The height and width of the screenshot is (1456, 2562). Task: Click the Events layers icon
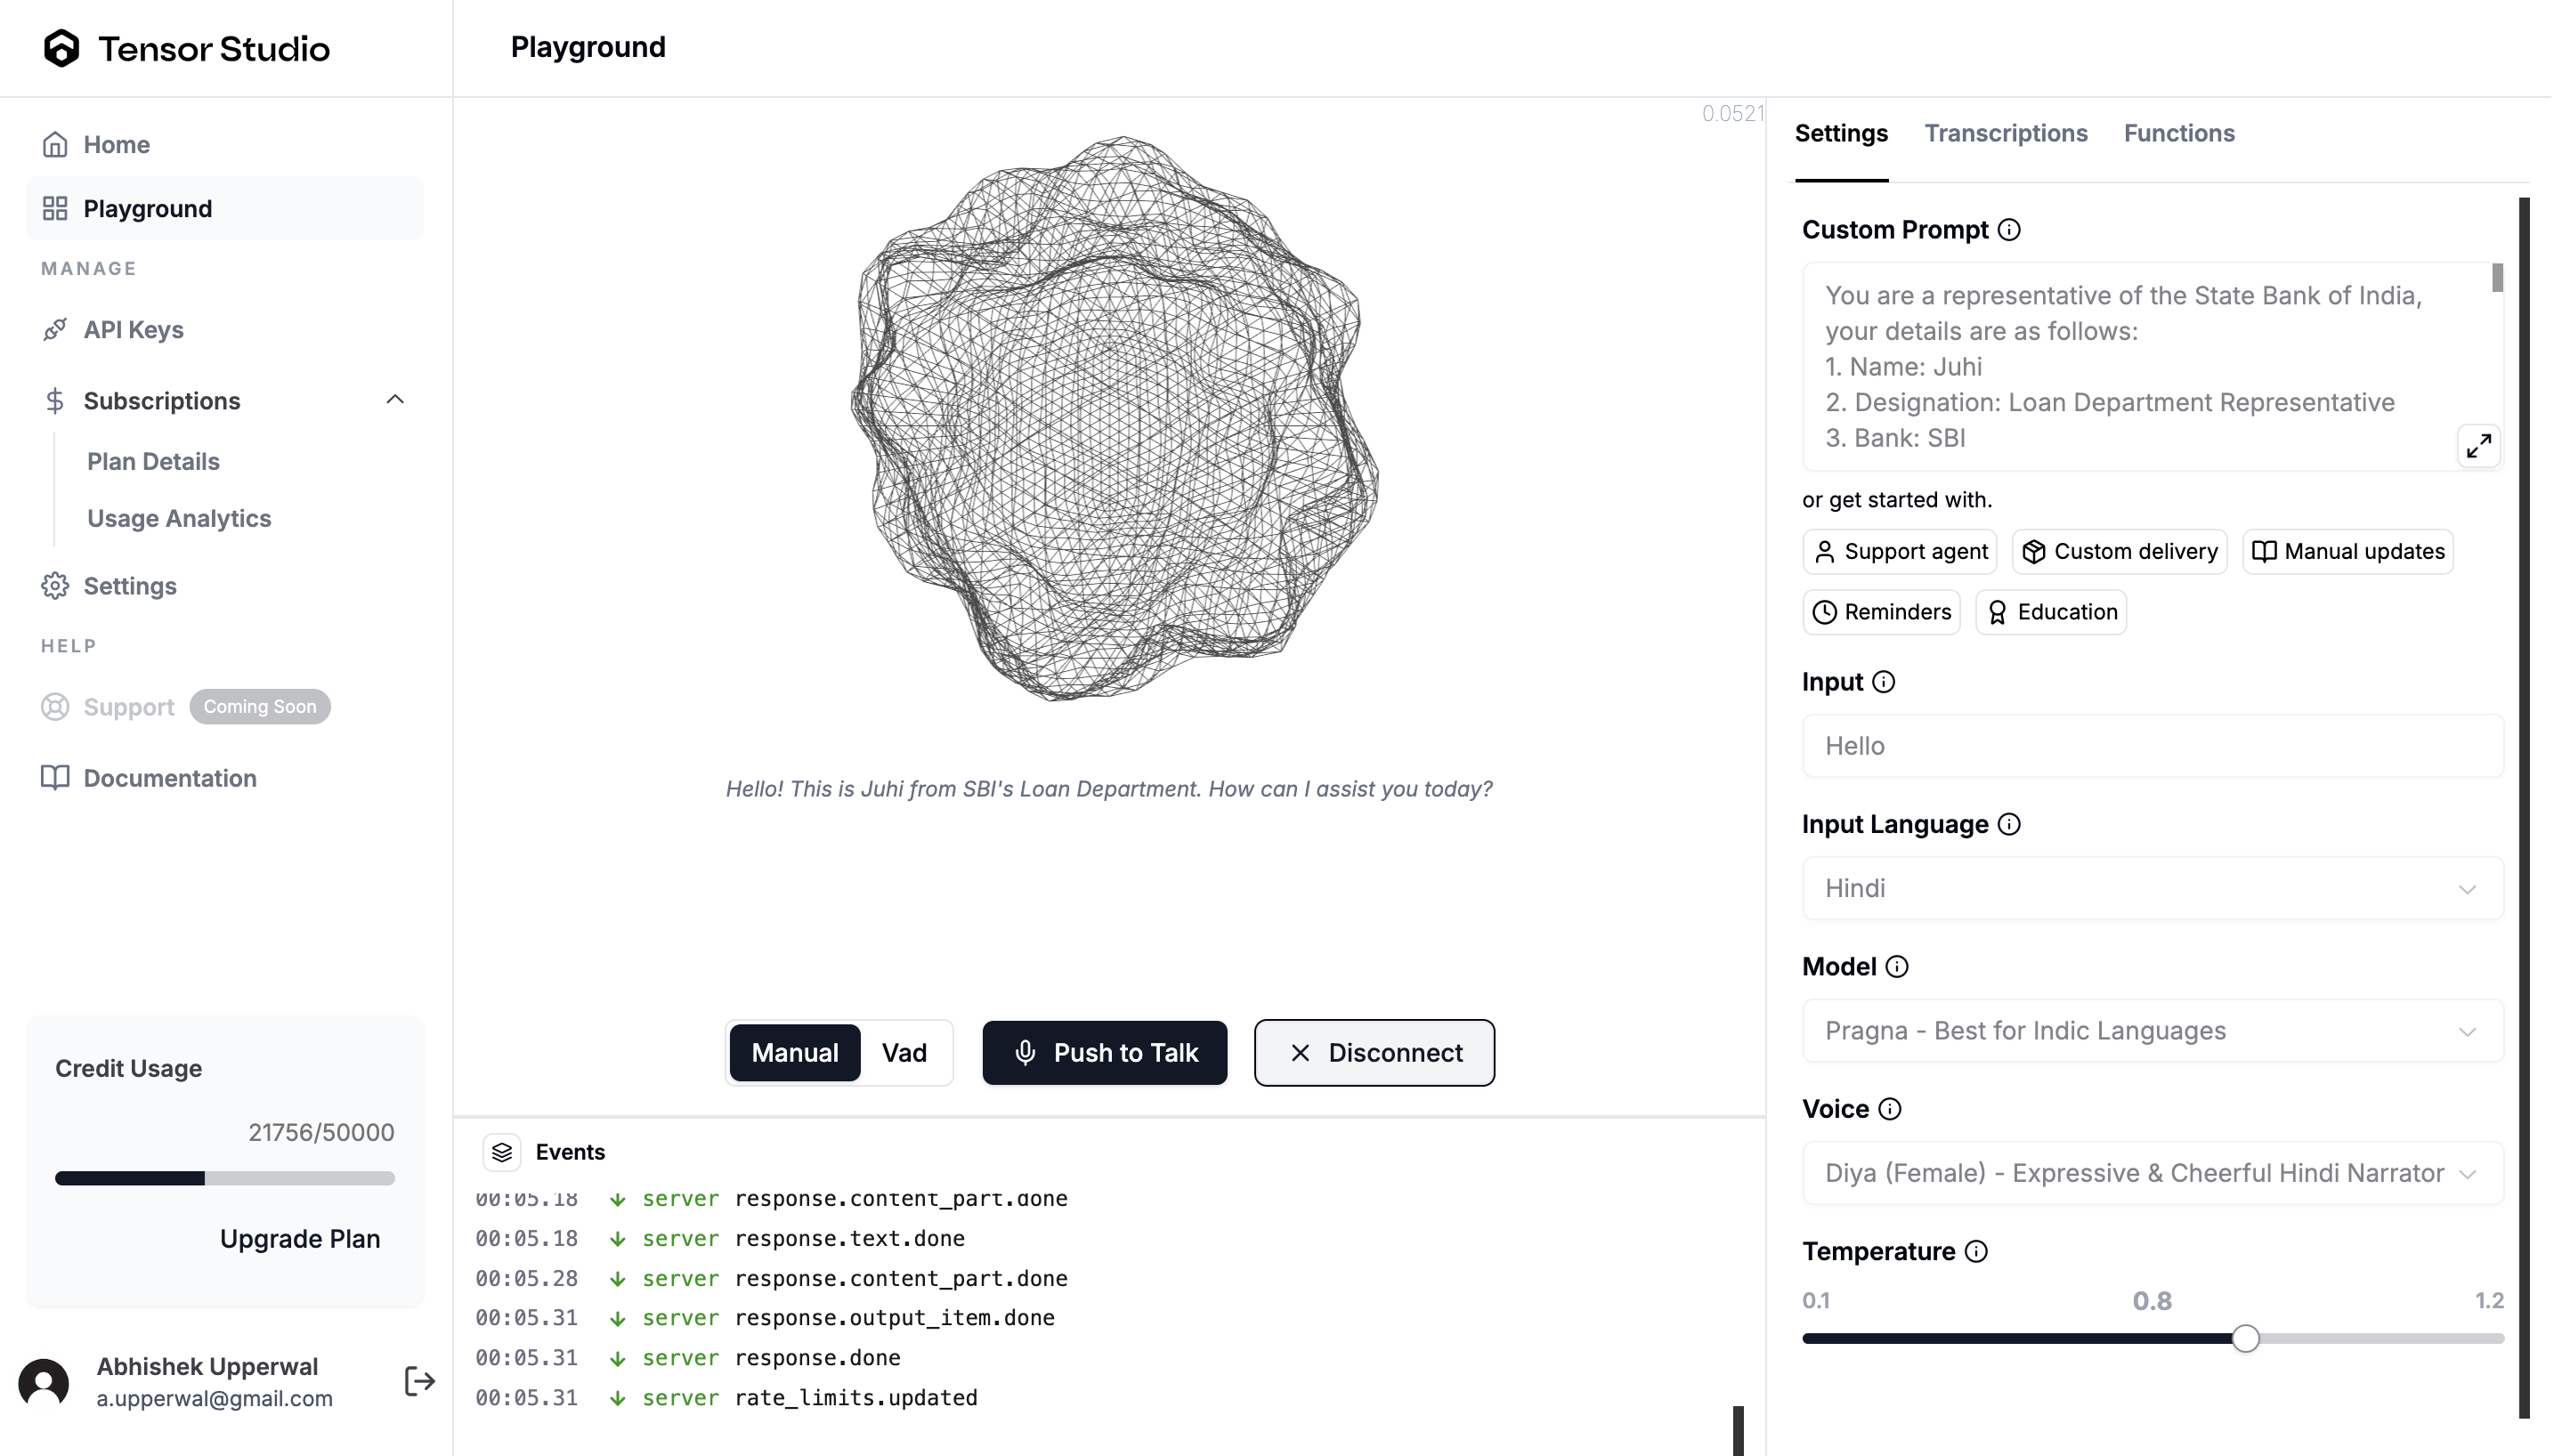click(x=502, y=1152)
